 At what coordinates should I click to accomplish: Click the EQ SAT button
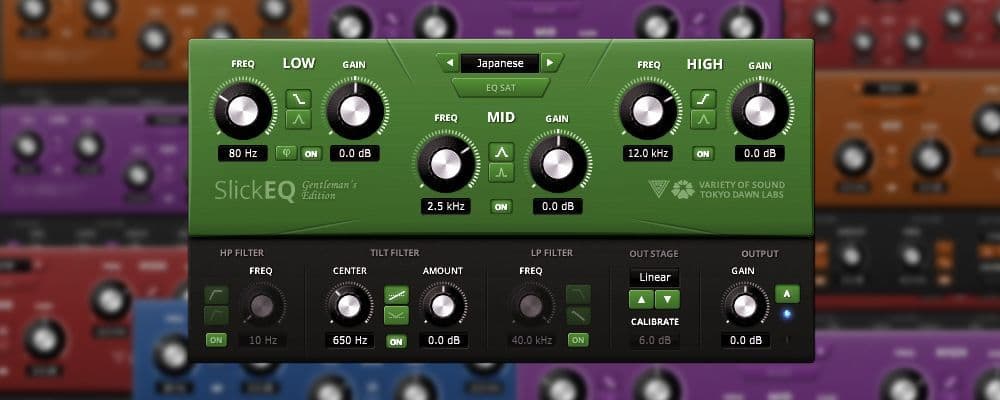tap(500, 87)
